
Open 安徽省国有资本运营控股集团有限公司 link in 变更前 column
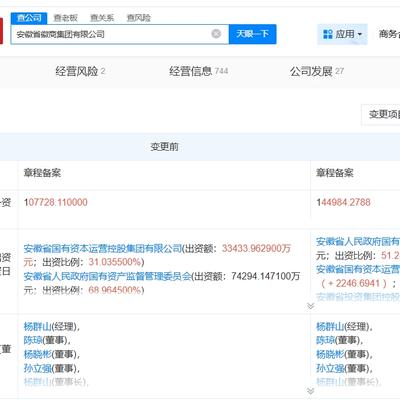(x=103, y=248)
